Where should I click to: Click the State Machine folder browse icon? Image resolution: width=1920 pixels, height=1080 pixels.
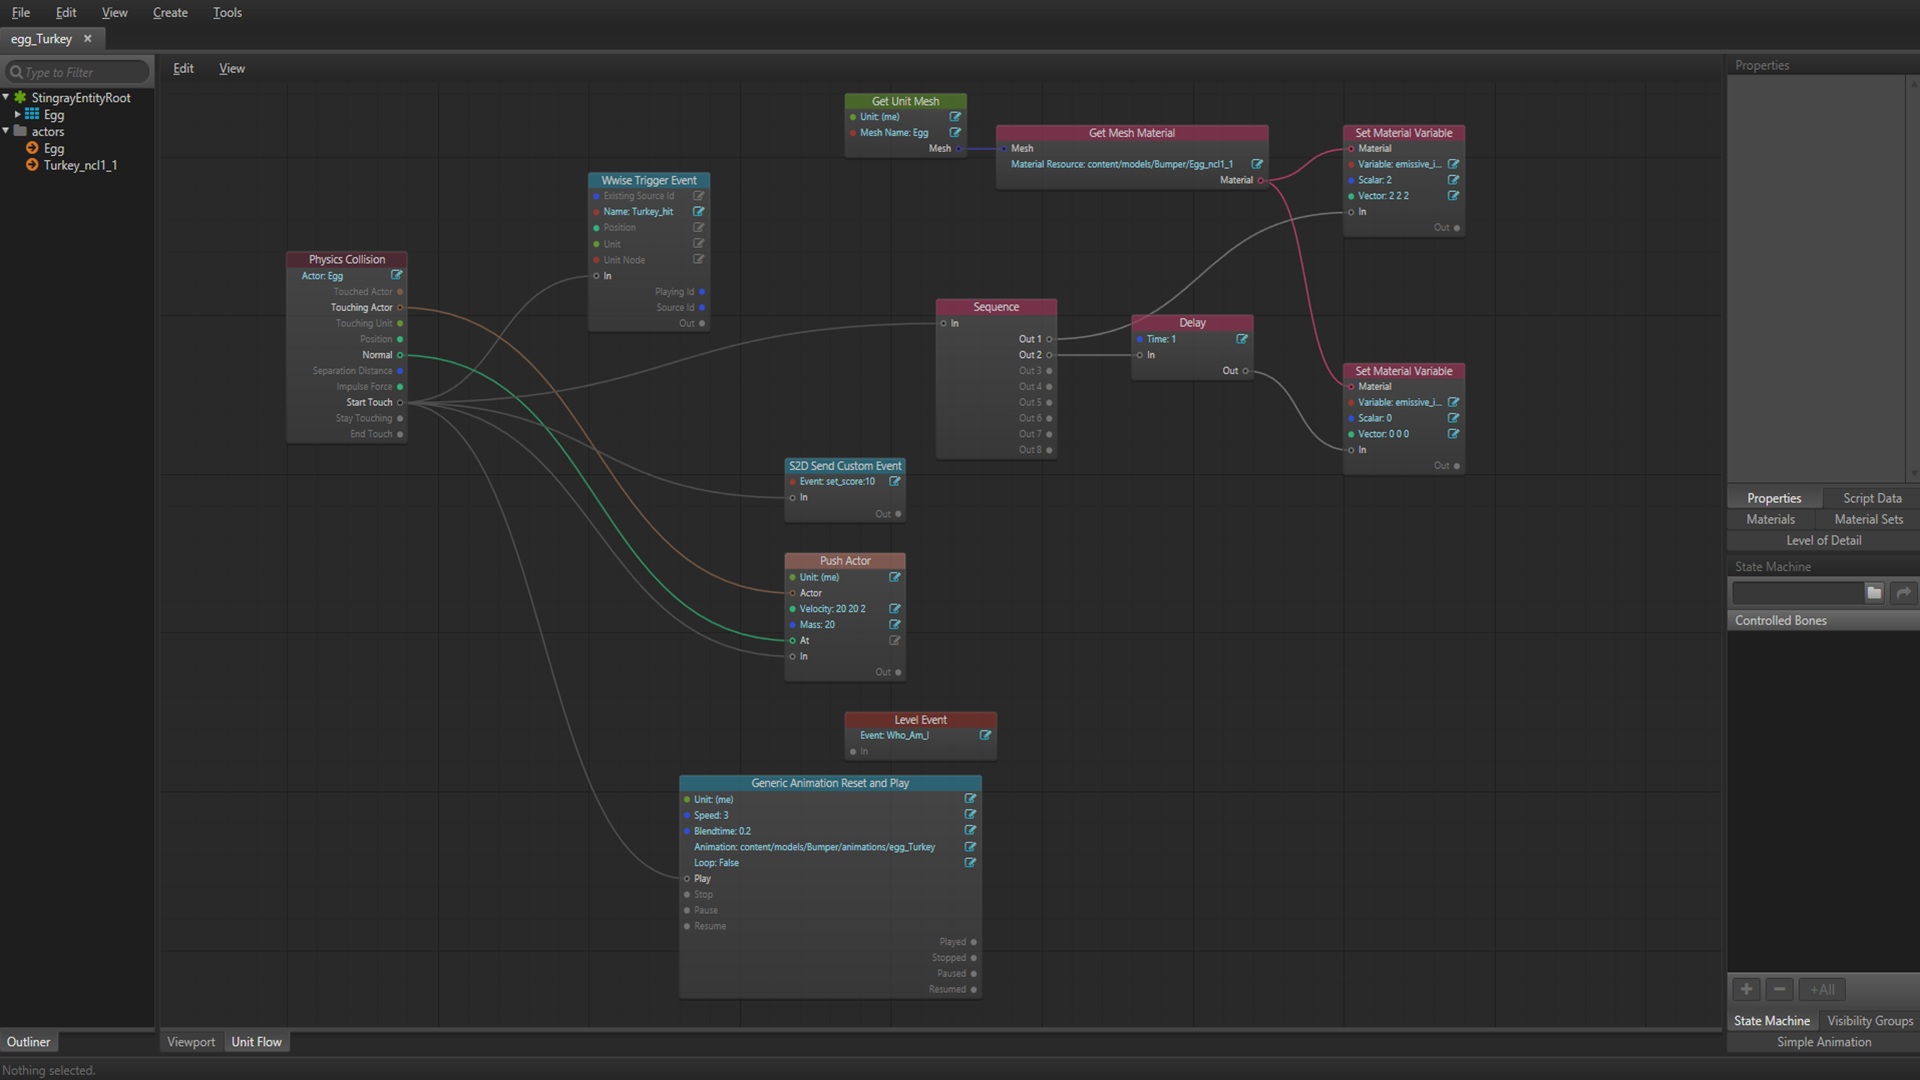click(x=1874, y=593)
